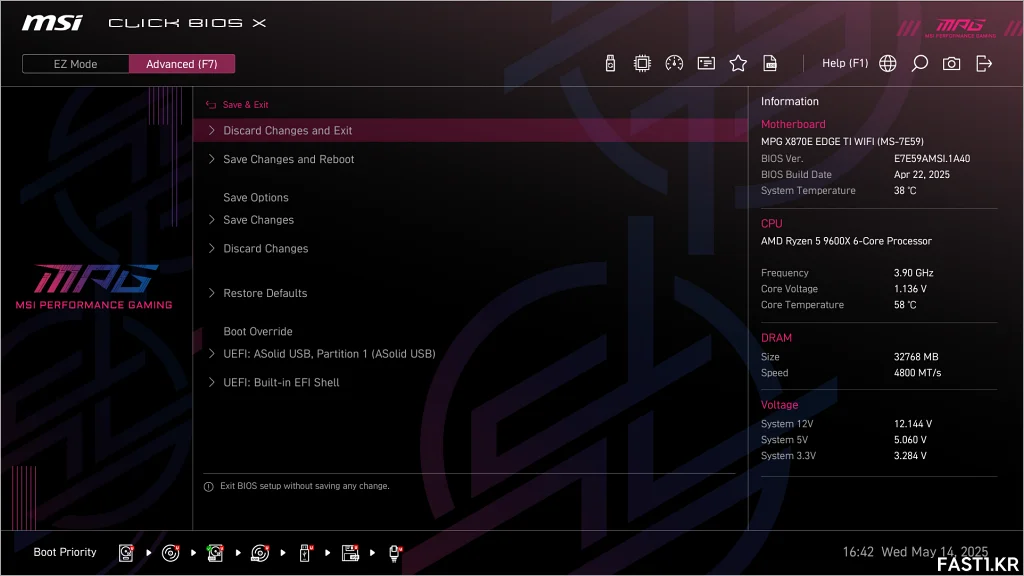Select the hard disk boot priority icon
The height and width of the screenshot is (576, 1024).
tap(126, 553)
